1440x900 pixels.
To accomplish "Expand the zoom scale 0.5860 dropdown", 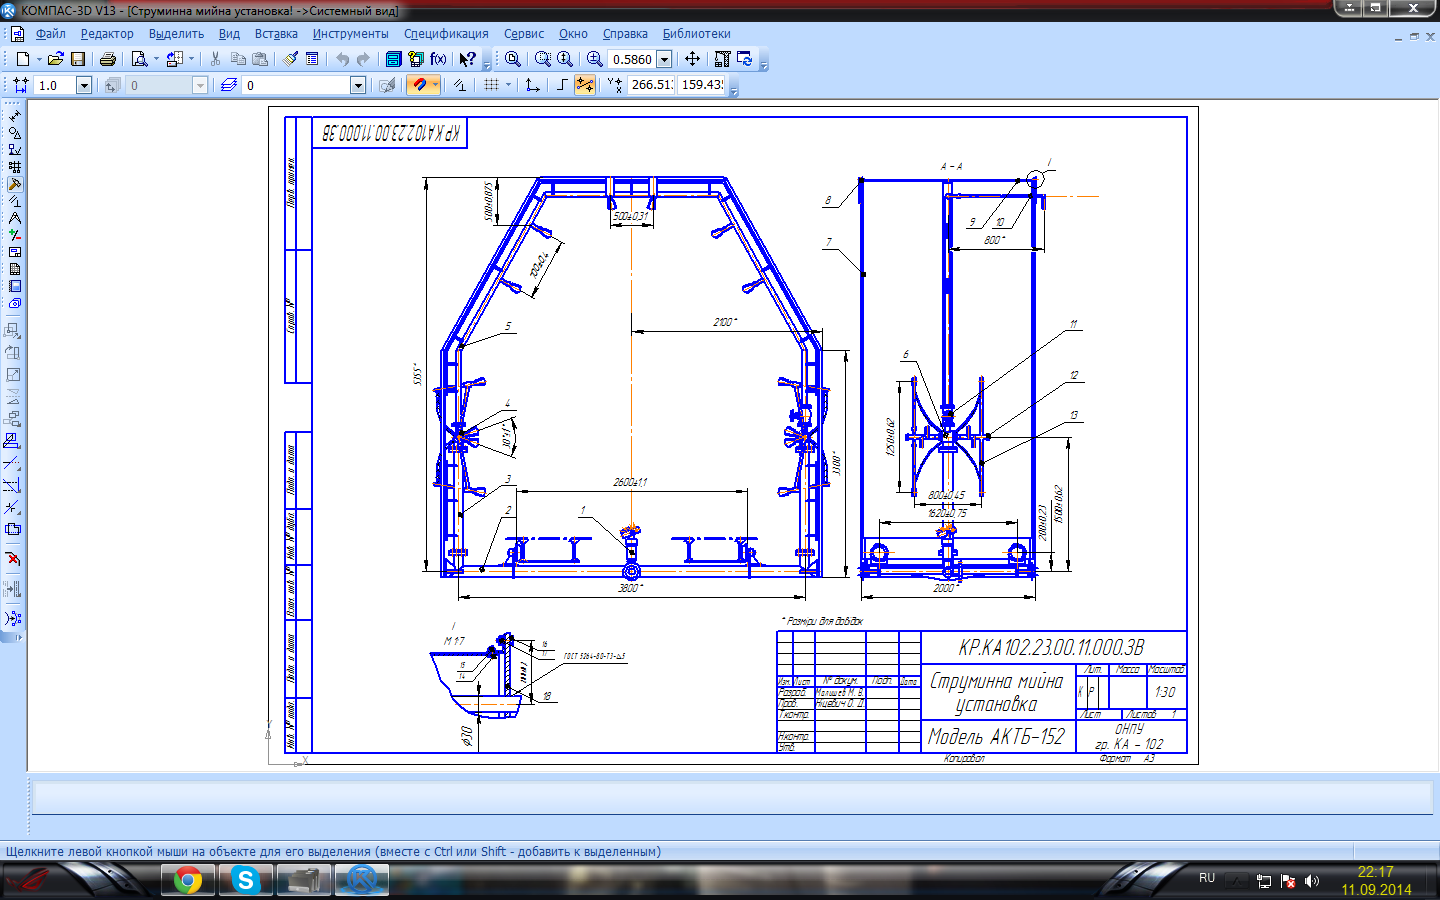I will coord(664,59).
